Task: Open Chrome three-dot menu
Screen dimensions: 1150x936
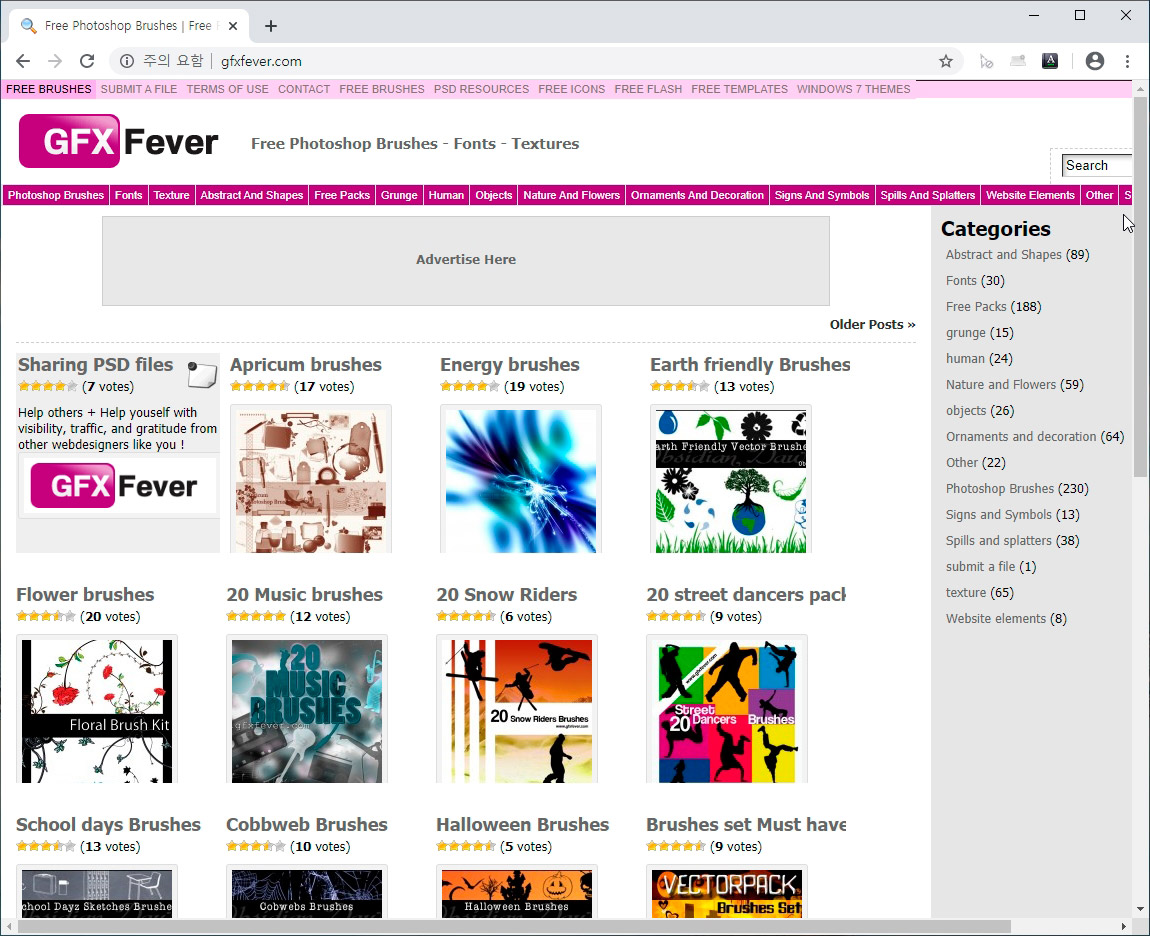Action: click(x=1127, y=62)
